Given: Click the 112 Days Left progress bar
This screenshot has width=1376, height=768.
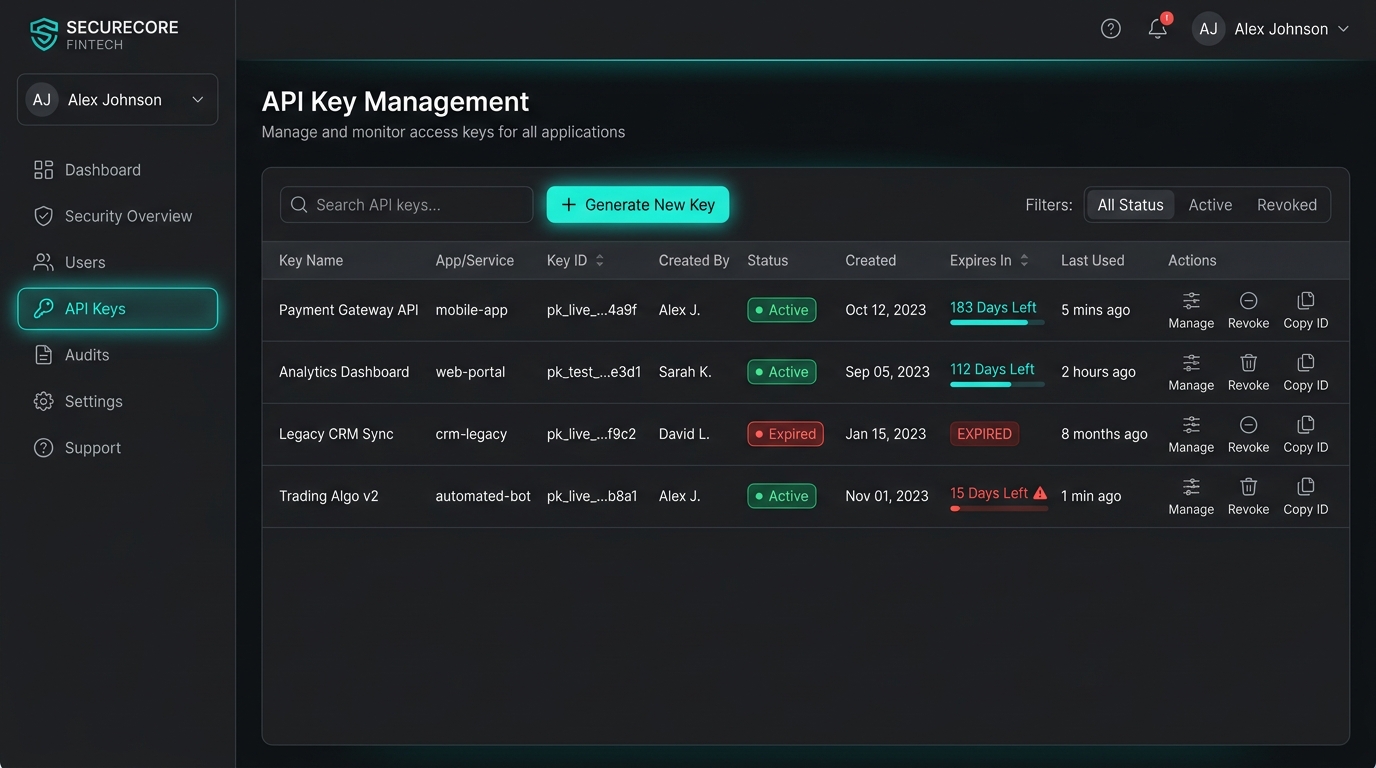Looking at the screenshot, I should coord(997,384).
